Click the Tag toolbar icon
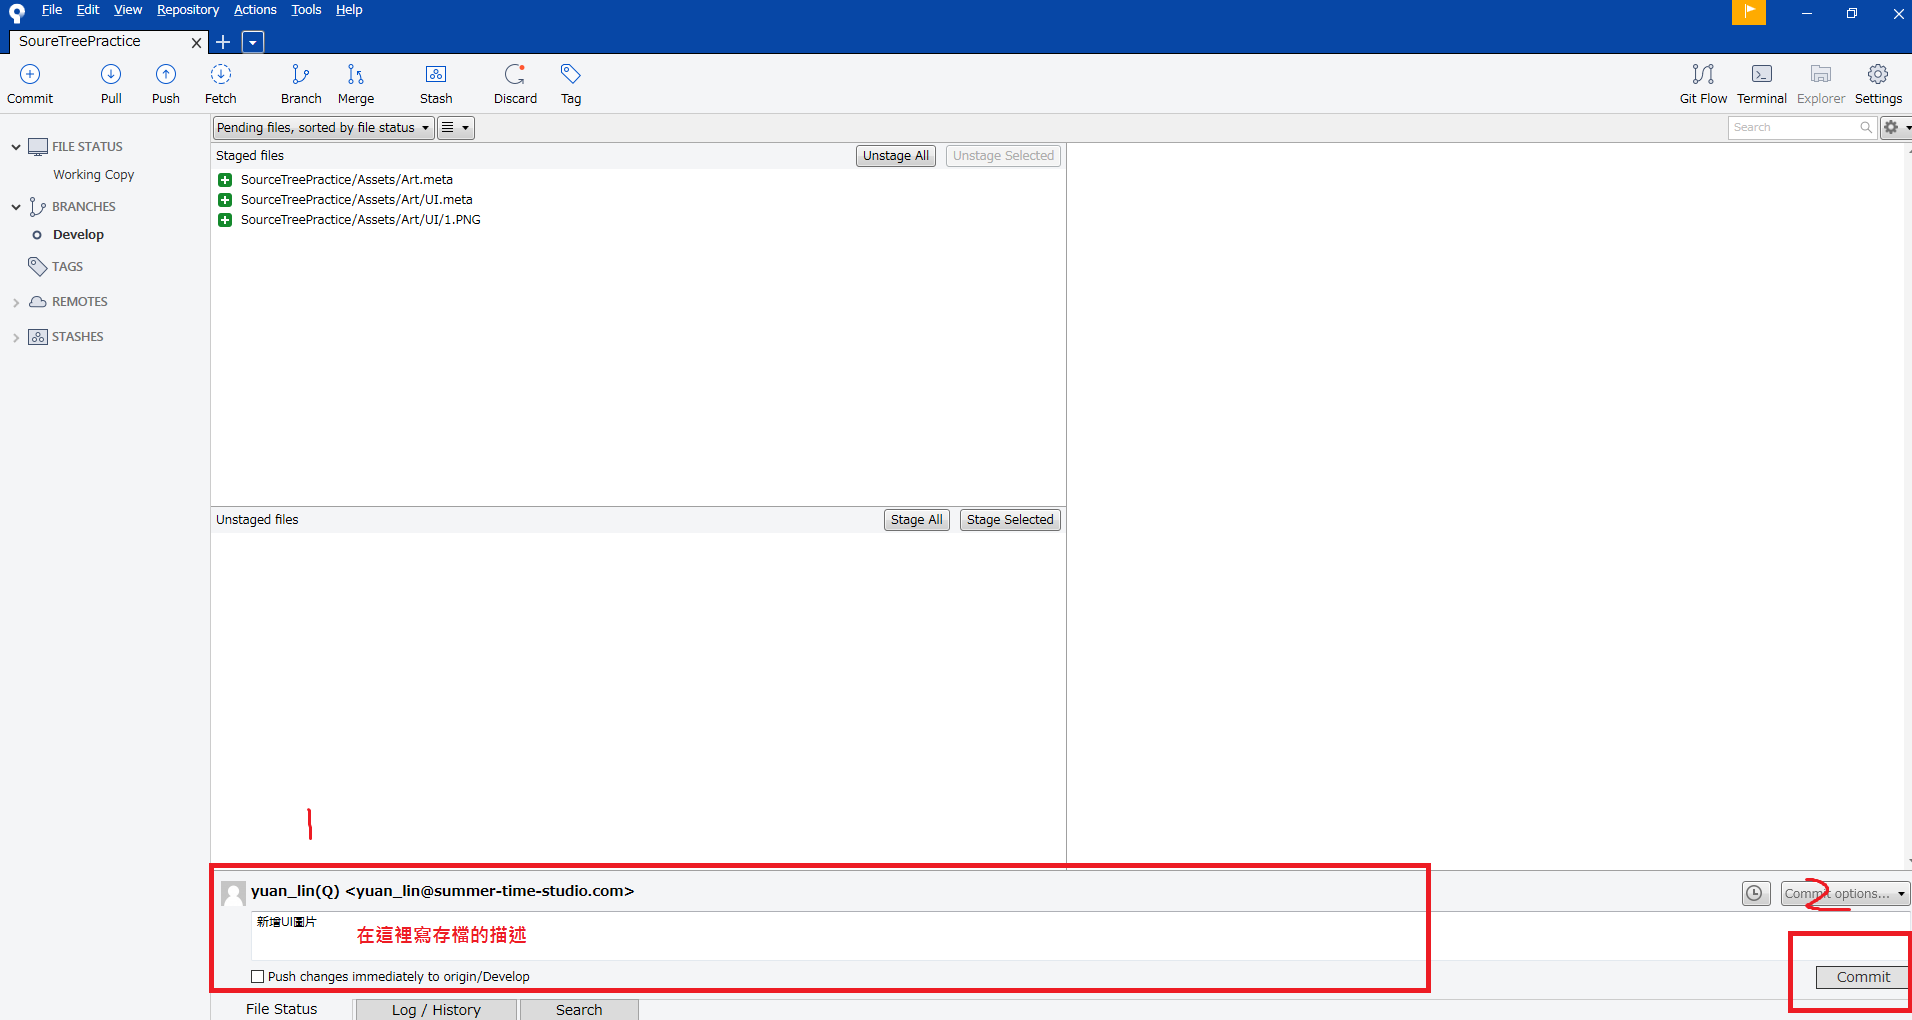The height and width of the screenshot is (1020, 1912). pos(571,75)
